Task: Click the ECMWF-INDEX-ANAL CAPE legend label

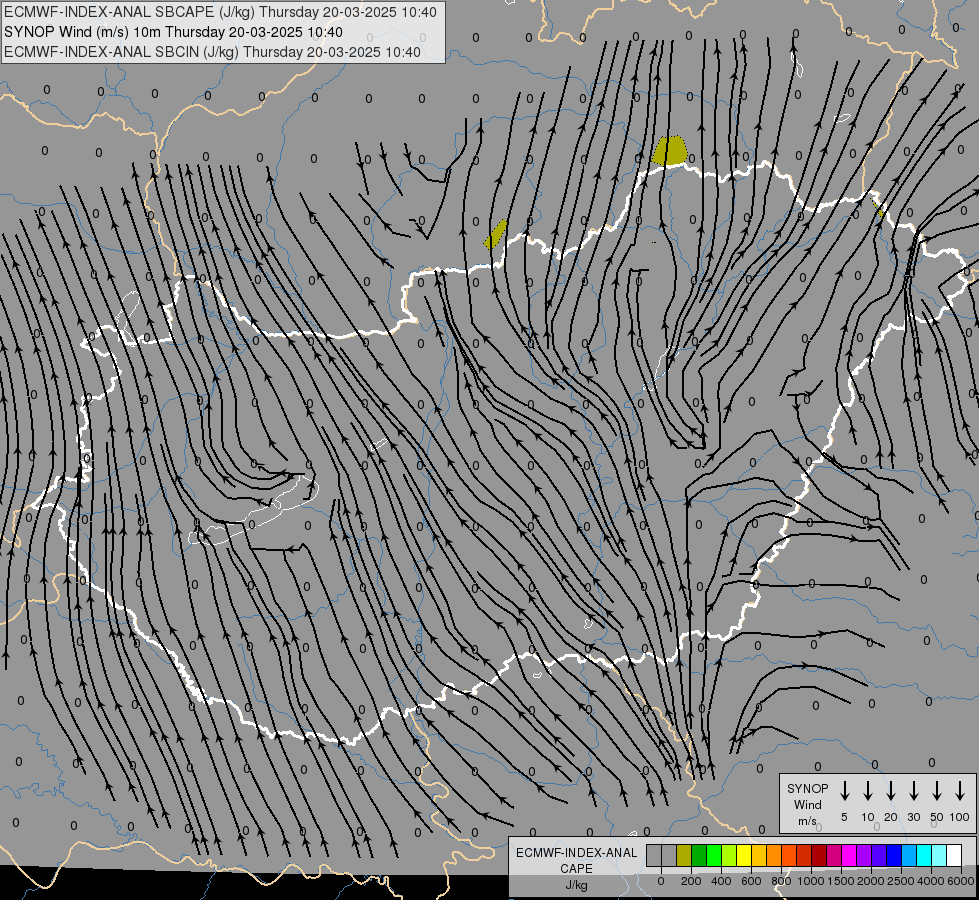Action: click(x=576, y=860)
